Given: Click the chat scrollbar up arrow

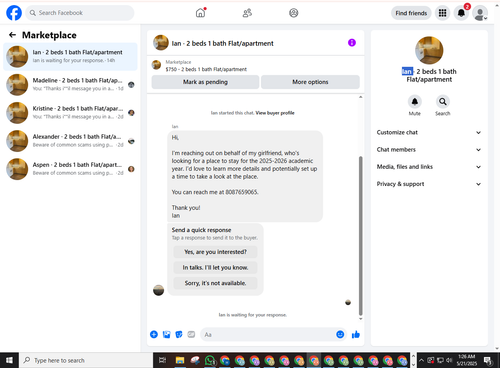Looking at the screenshot, I should [x=360, y=97].
